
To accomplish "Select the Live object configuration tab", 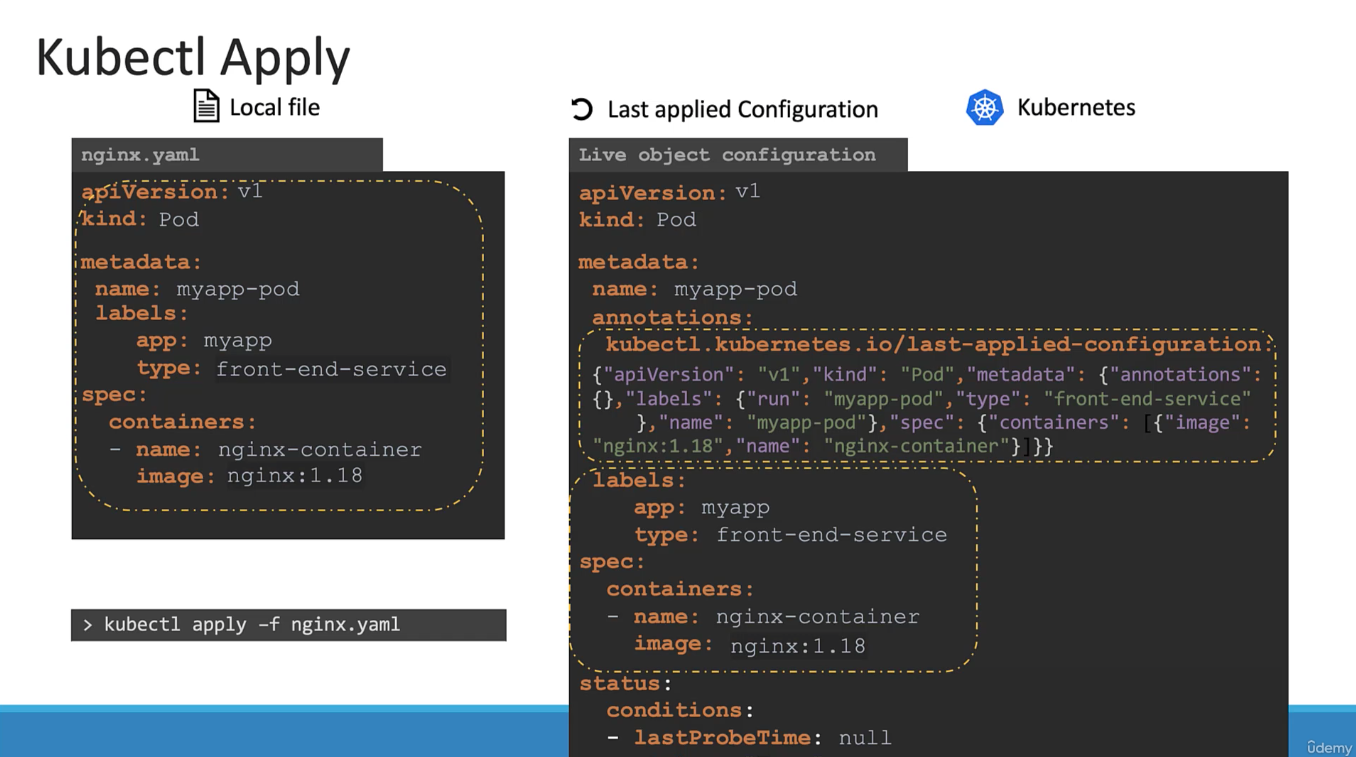I will point(738,155).
